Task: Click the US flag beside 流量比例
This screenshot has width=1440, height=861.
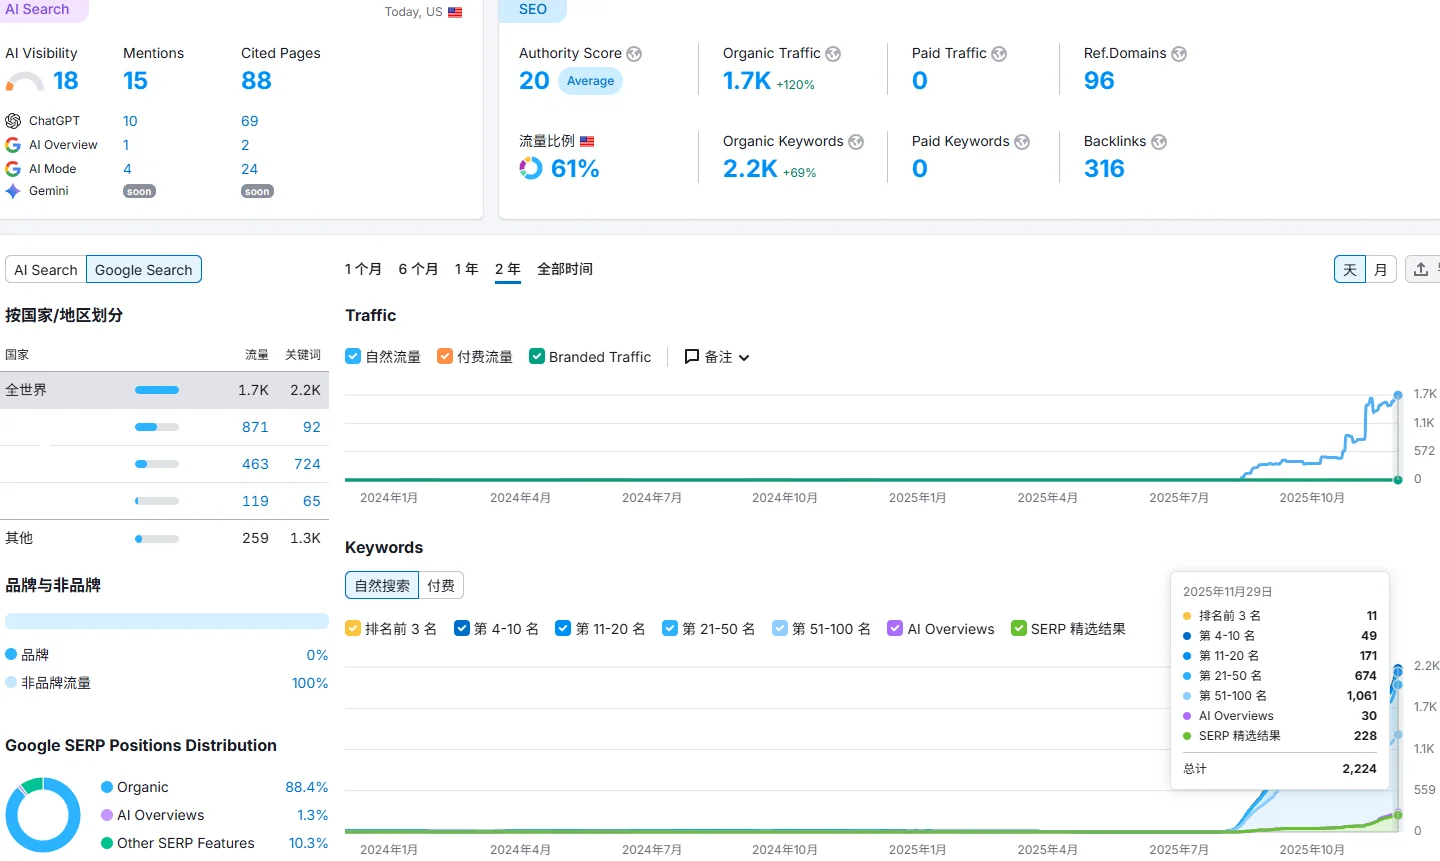Action: point(587,142)
